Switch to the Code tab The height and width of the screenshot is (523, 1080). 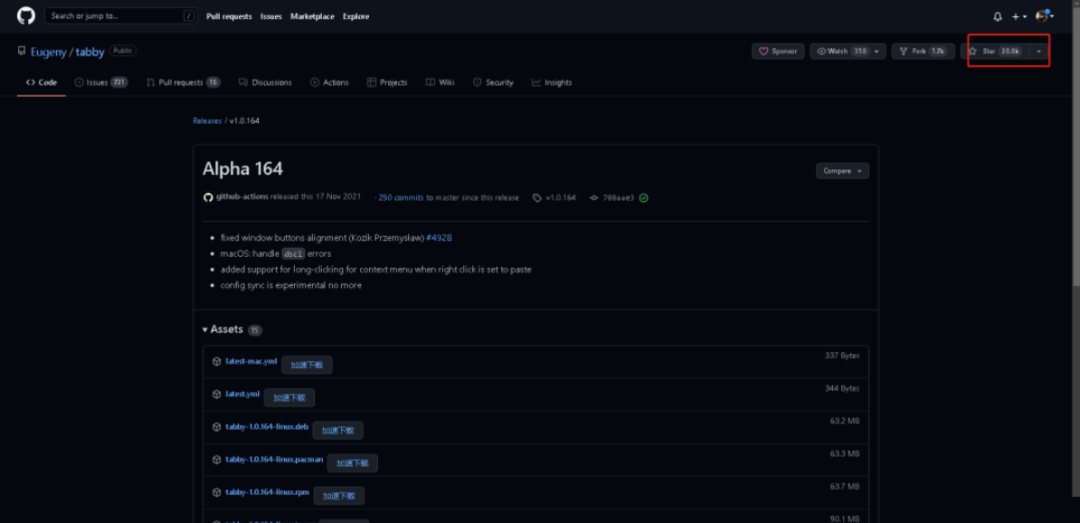(41, 83)
